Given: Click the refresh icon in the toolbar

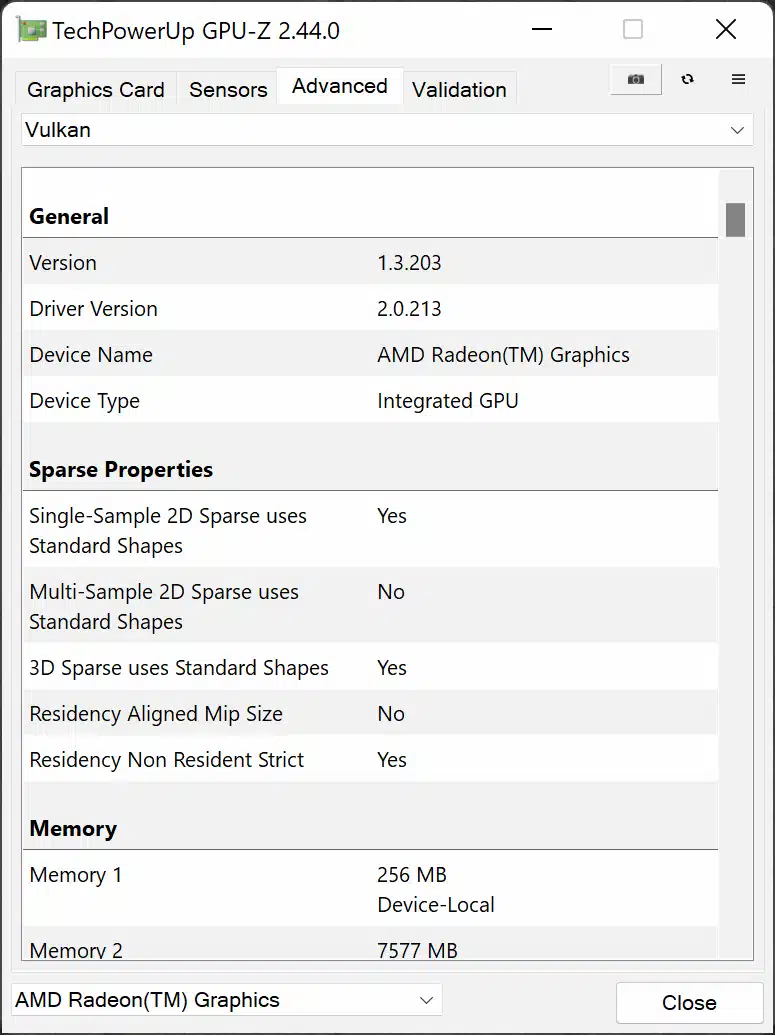Looking at the screenshot, I should (687, 80).
